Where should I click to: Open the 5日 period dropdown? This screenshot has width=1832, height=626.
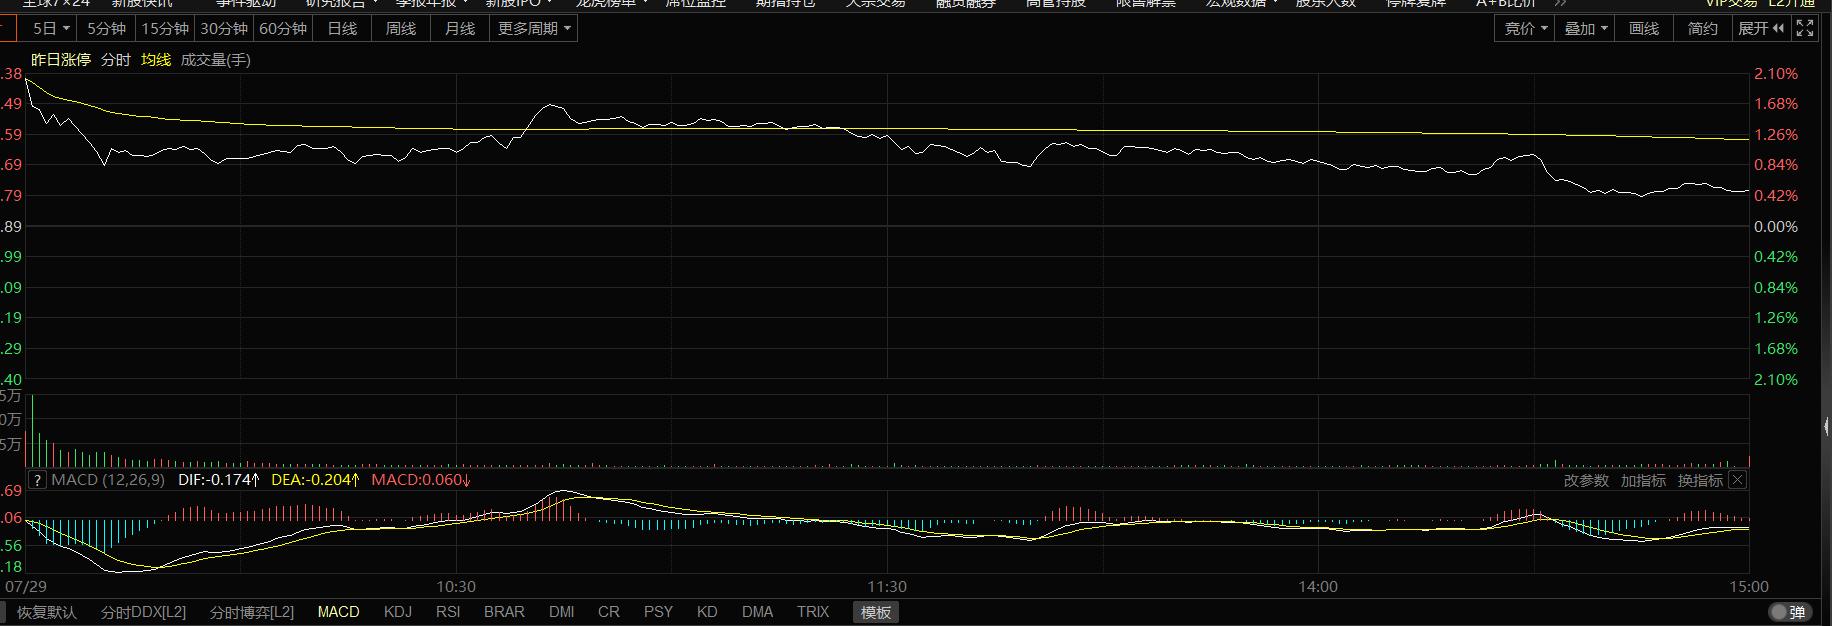pyautogui.click(x=50, y=29)
